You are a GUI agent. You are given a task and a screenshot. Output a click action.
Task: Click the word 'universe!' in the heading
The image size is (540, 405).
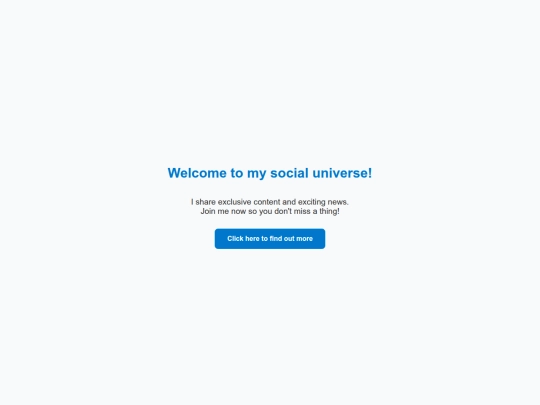click(342, 173)
